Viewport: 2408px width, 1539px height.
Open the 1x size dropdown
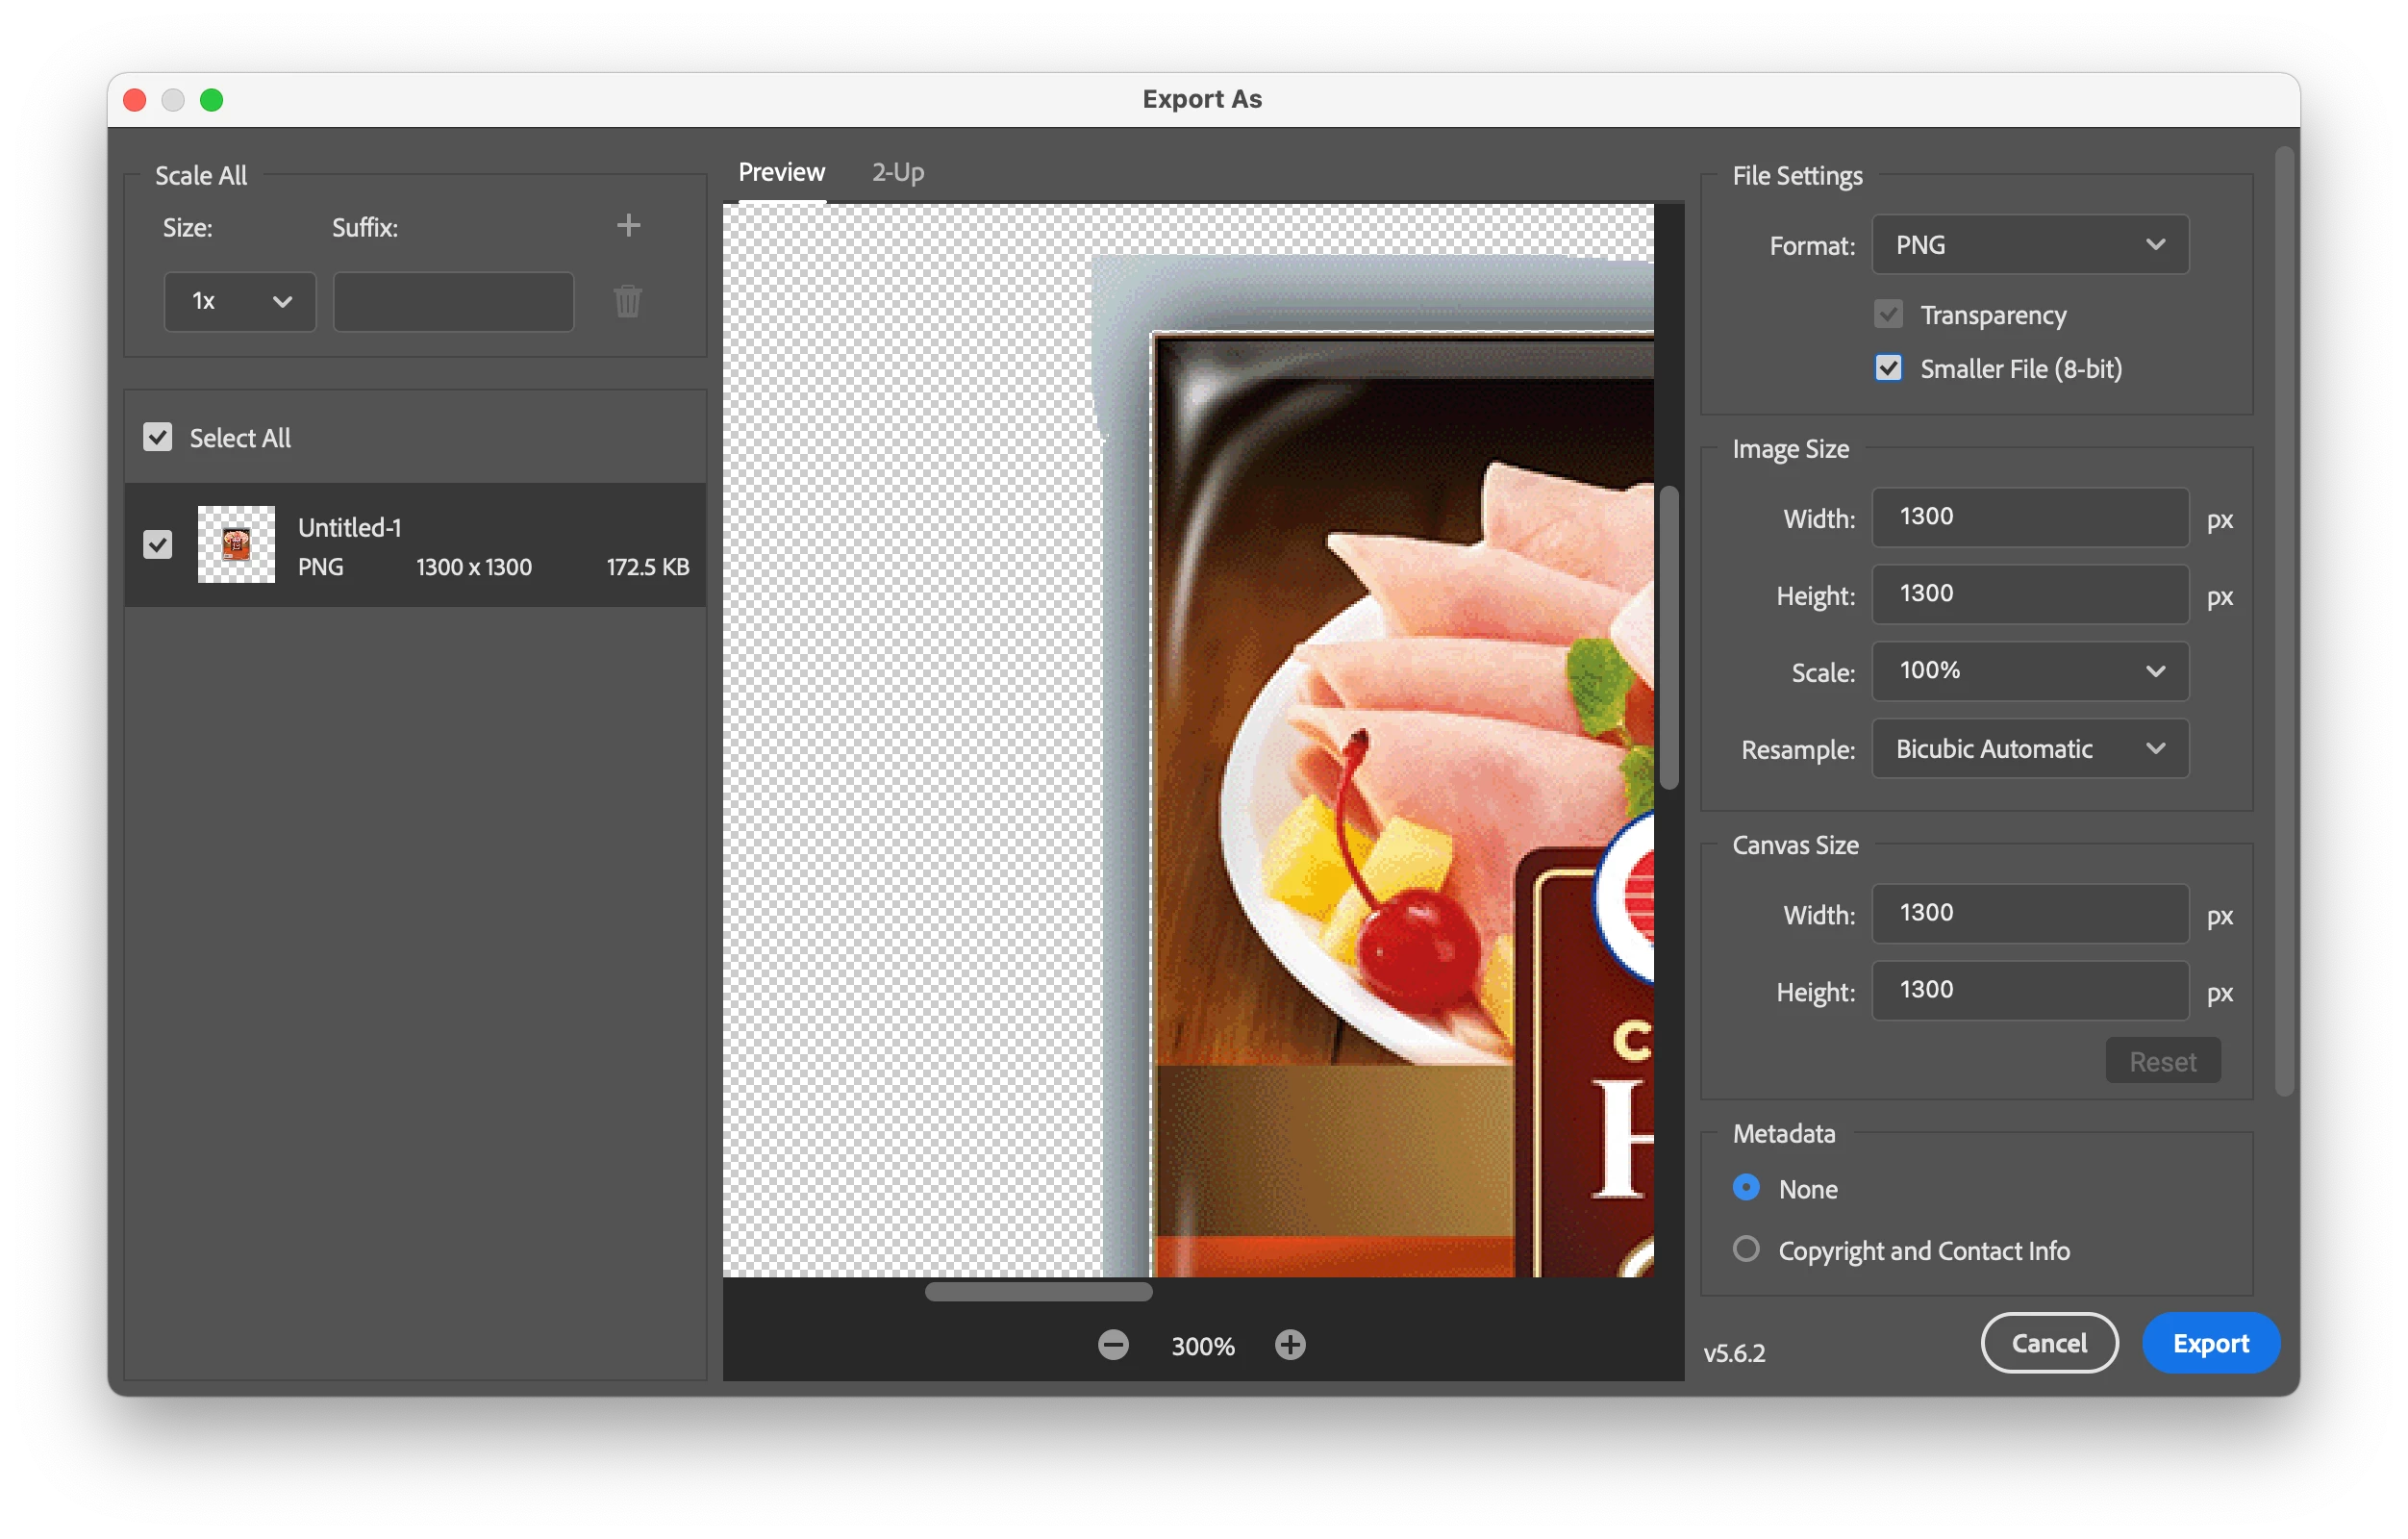240,301
